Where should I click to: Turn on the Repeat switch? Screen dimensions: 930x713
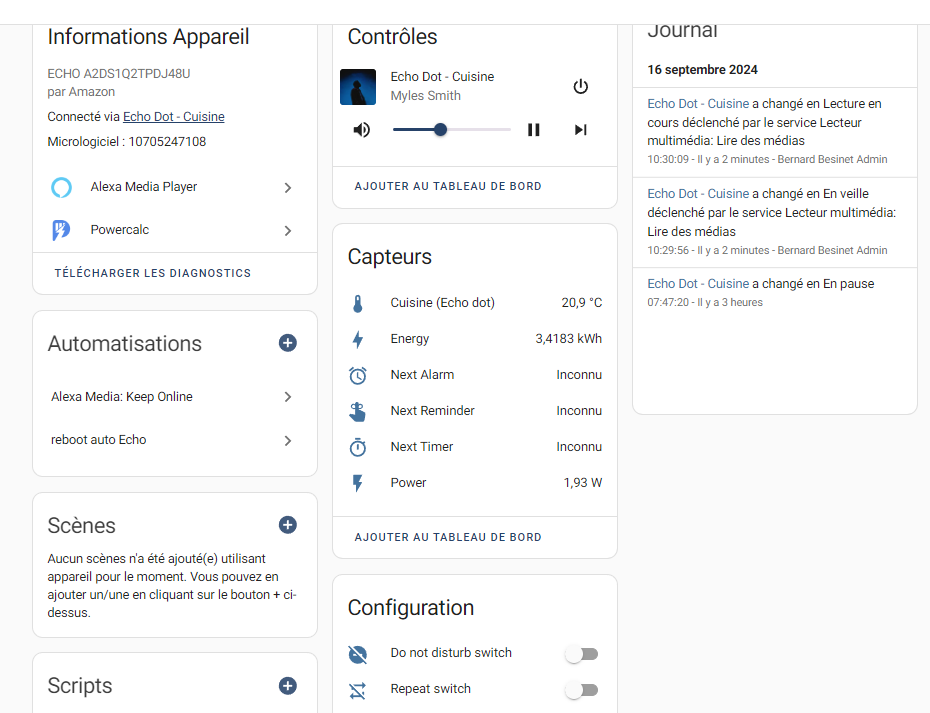coord(581,690)
